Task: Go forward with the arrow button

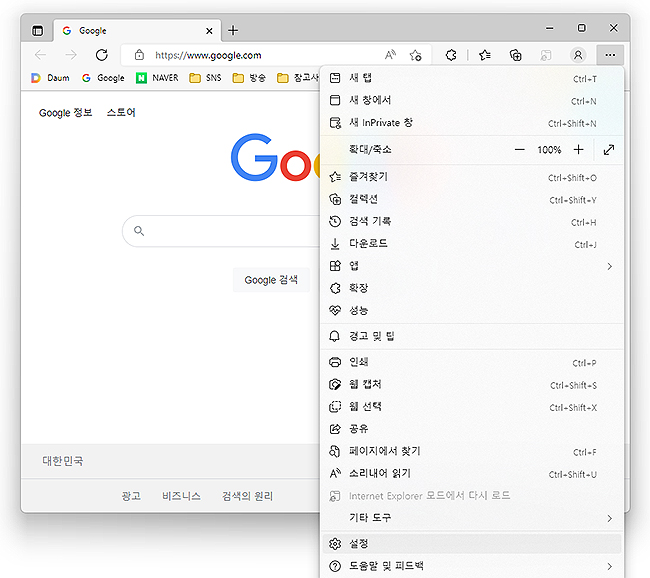Action: click(x=71, y=55)
